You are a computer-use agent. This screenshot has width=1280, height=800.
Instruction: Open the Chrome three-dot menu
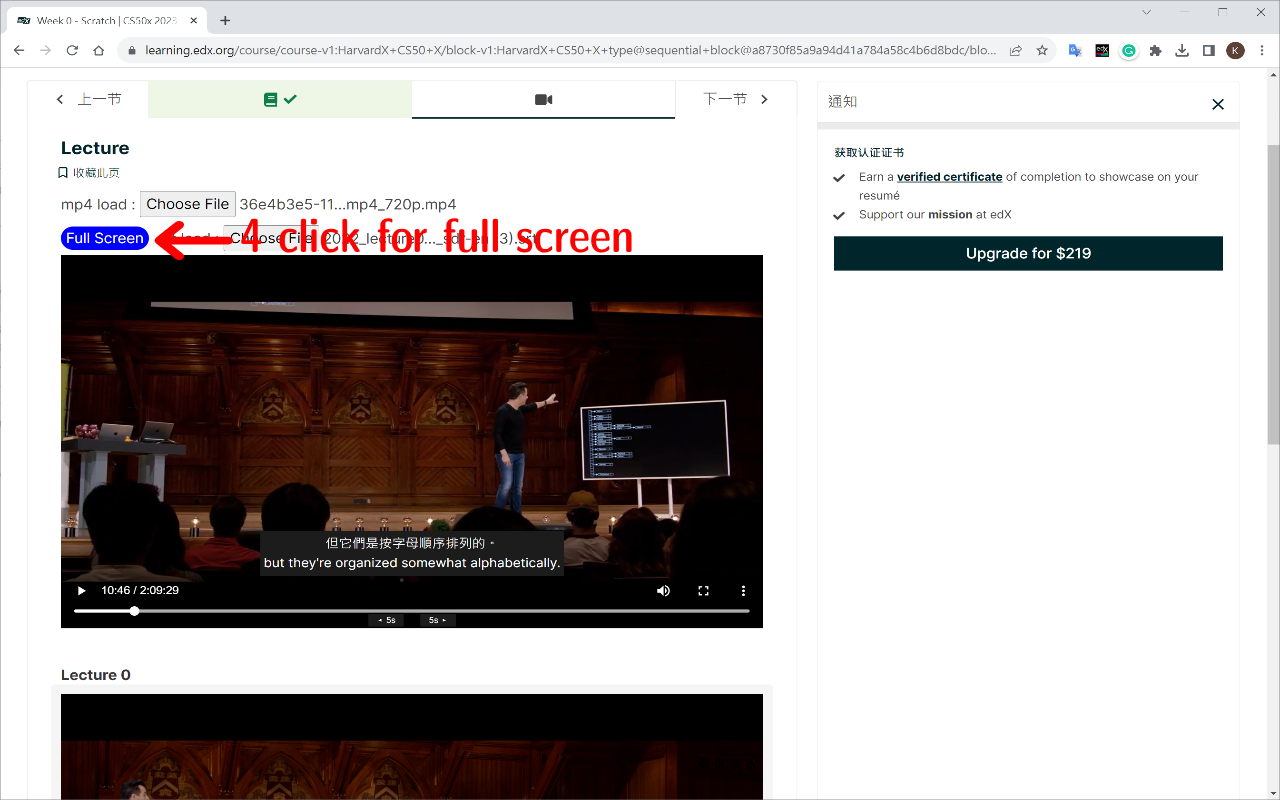click(x=1262, y=50)
